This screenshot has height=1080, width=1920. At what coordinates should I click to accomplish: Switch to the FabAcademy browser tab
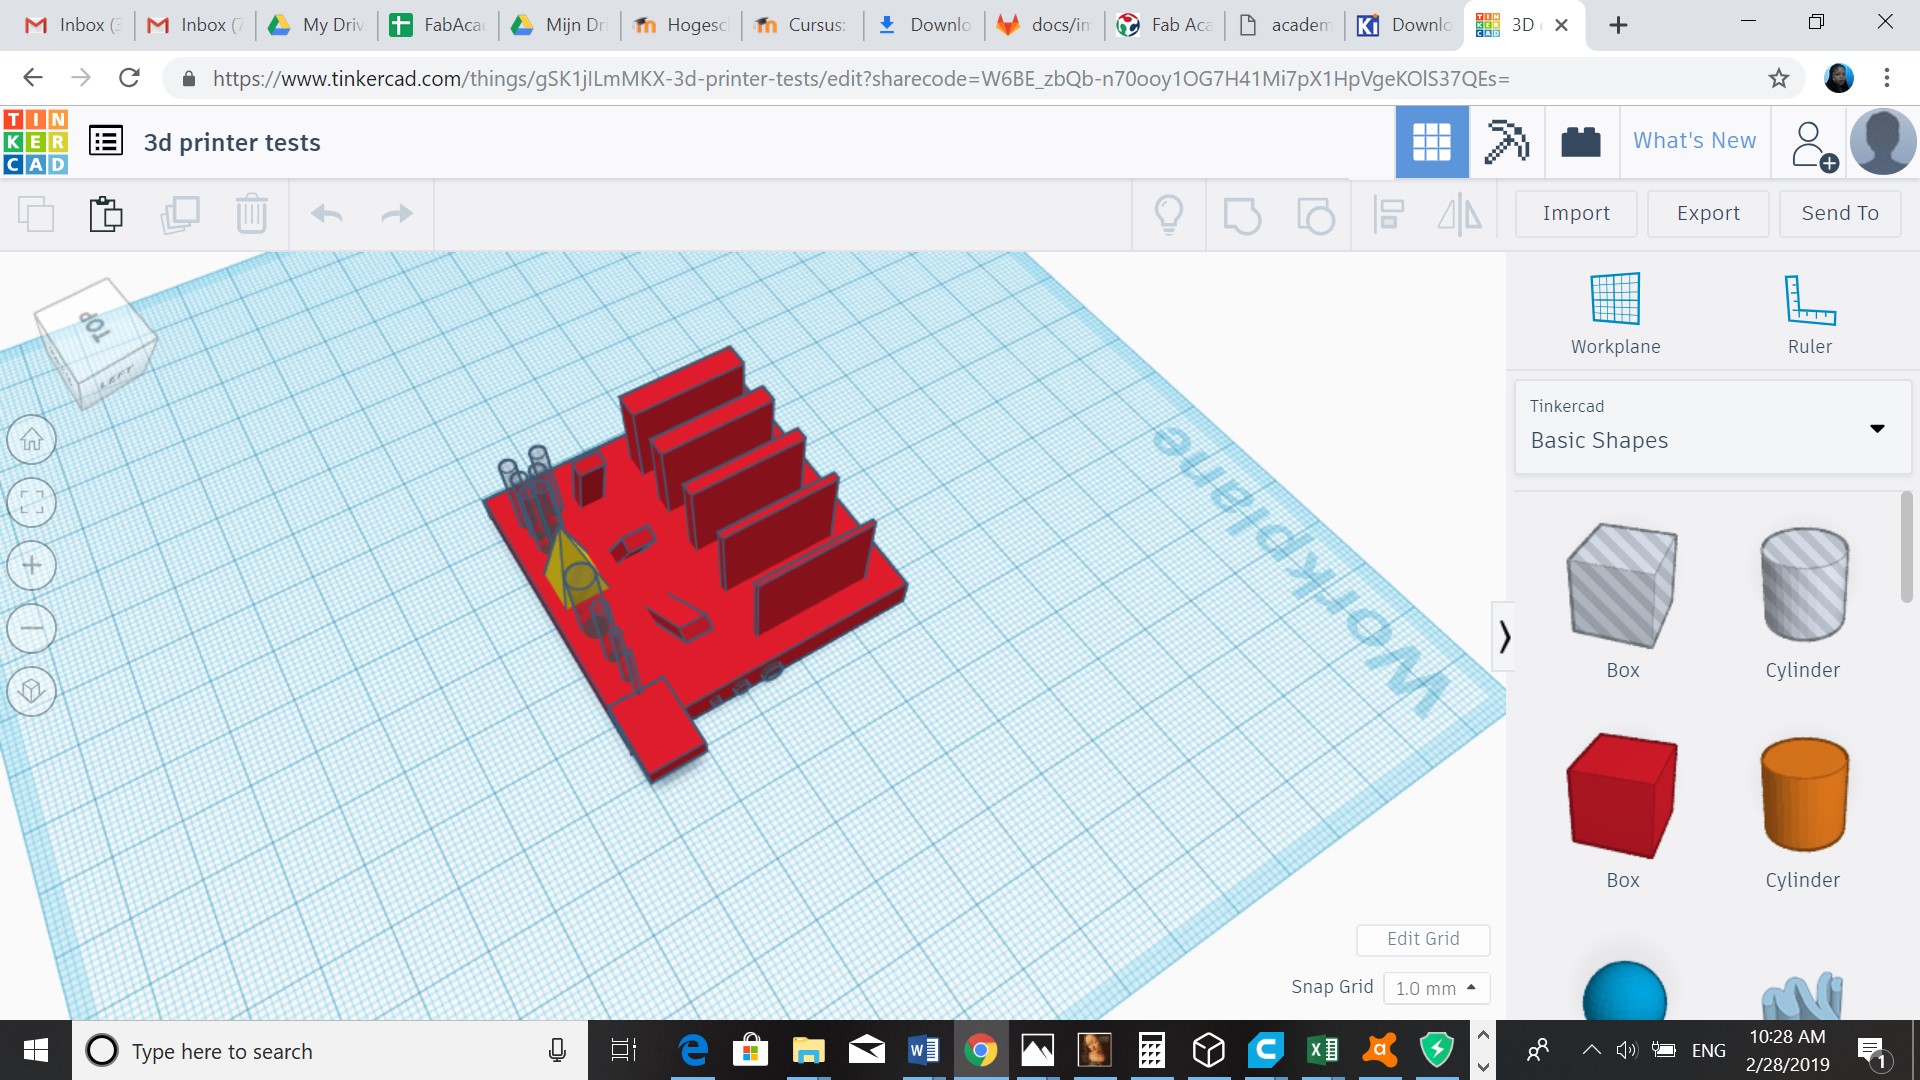click(x=438, y=25)
